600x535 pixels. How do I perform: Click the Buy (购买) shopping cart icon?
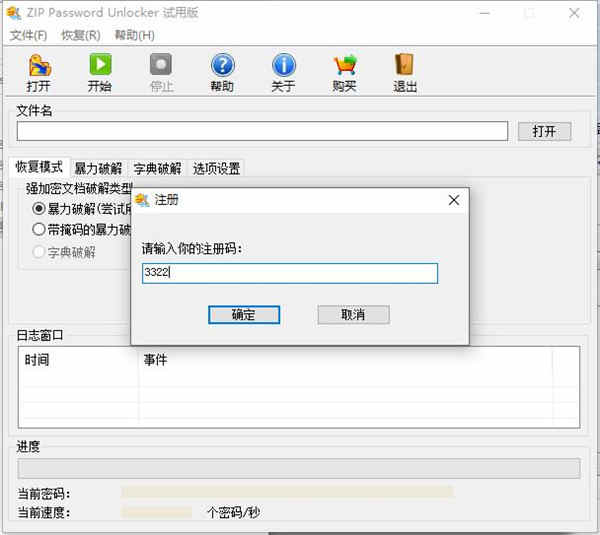pos(344,73)
